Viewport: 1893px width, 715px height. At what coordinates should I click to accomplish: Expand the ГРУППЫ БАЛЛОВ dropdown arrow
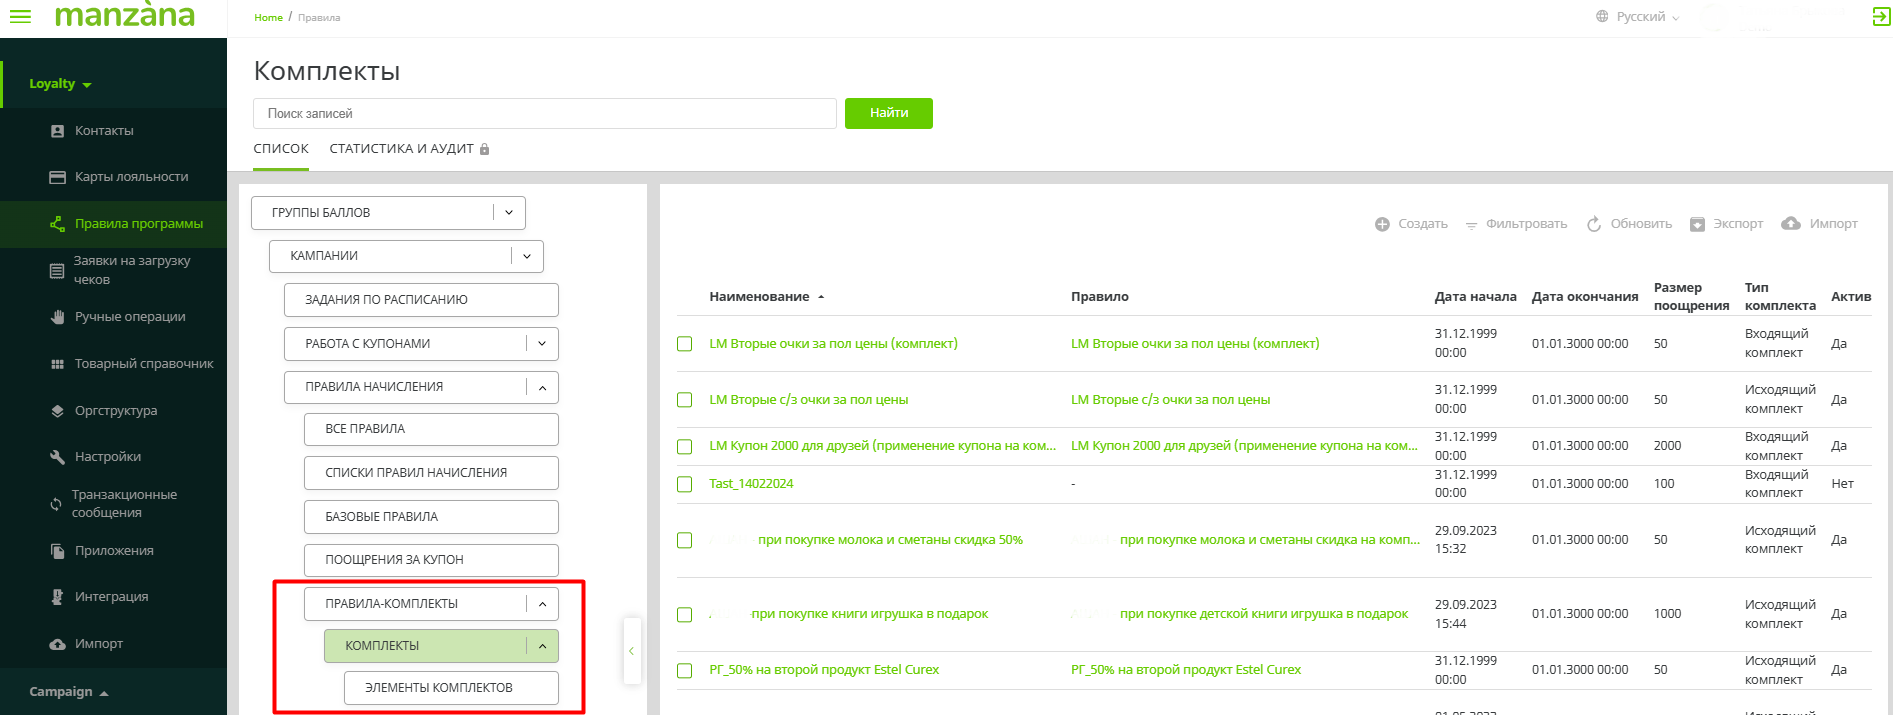pyautogui.click(x=509, y=213)
